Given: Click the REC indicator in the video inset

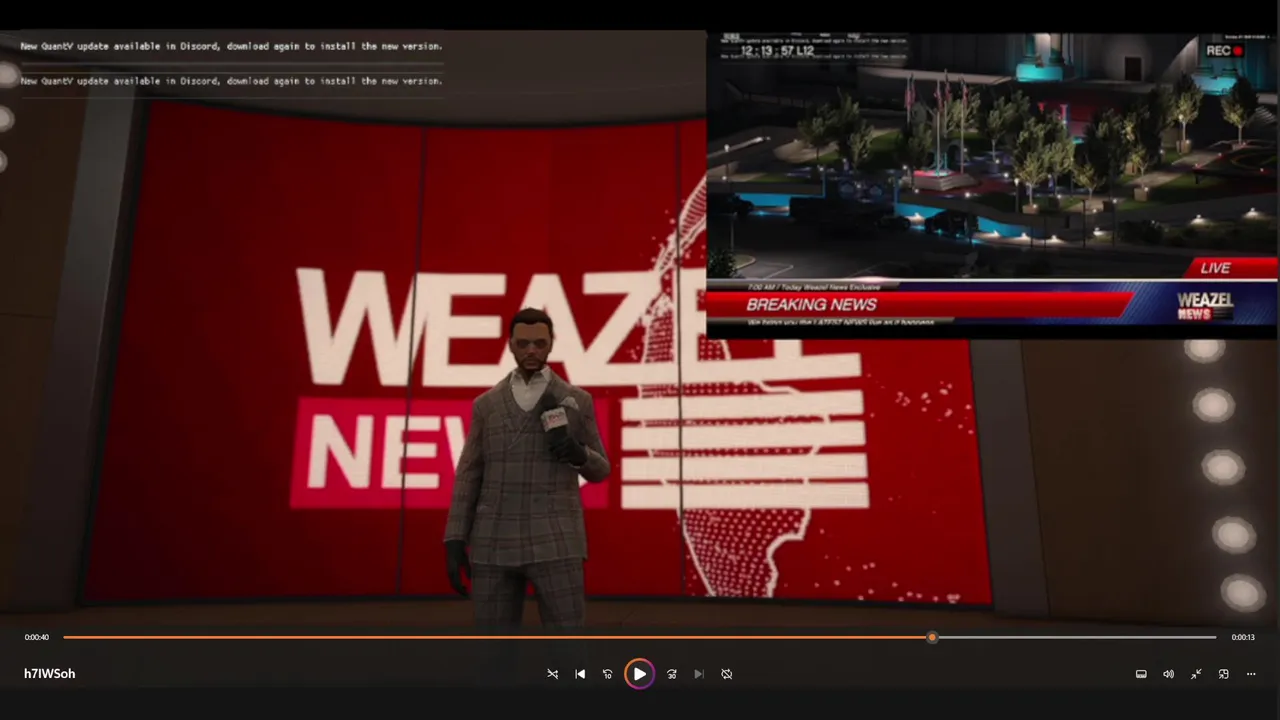Looking at the screenshot, I should pyautogui.click(x=1224, y=51).
